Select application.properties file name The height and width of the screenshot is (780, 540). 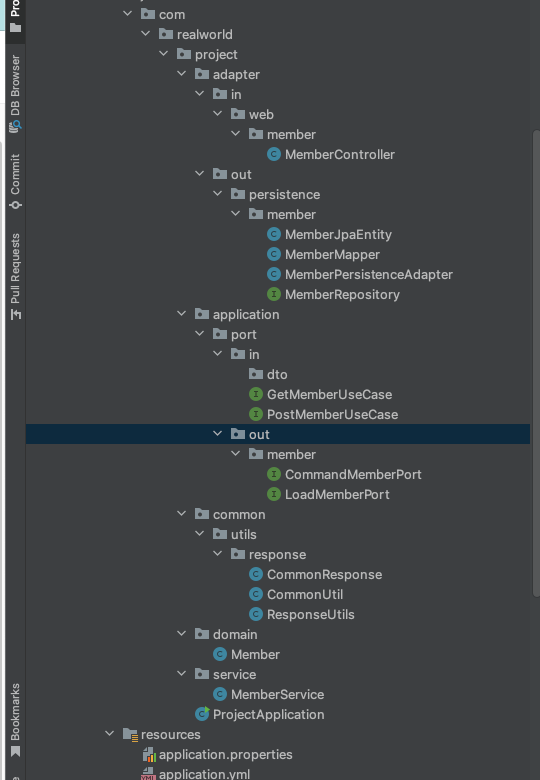pyautogui.click(x=225, y=755)
